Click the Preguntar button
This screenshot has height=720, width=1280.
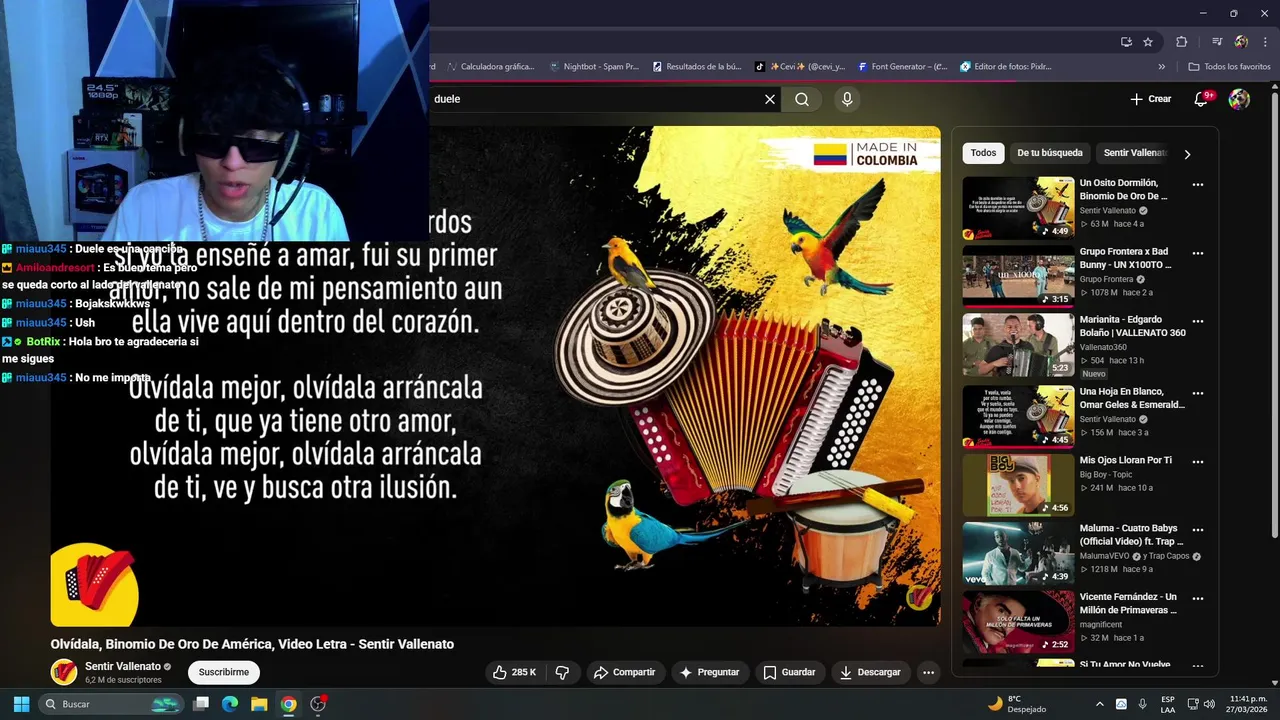709,672
